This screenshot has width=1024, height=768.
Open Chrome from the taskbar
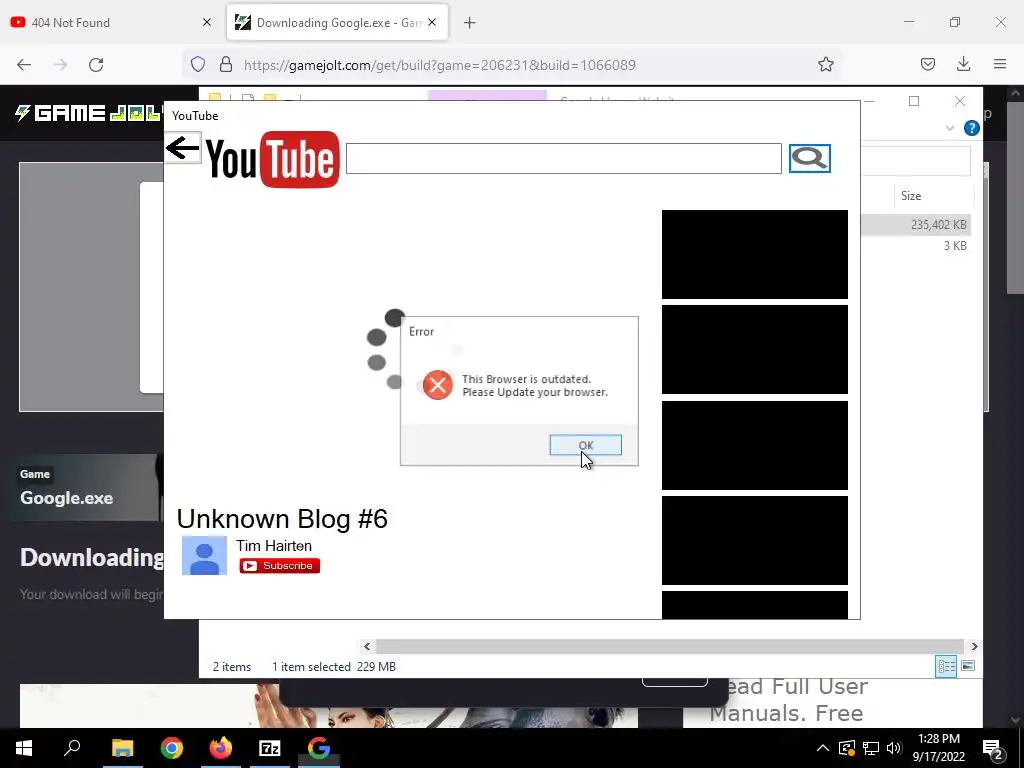(172, 748)
